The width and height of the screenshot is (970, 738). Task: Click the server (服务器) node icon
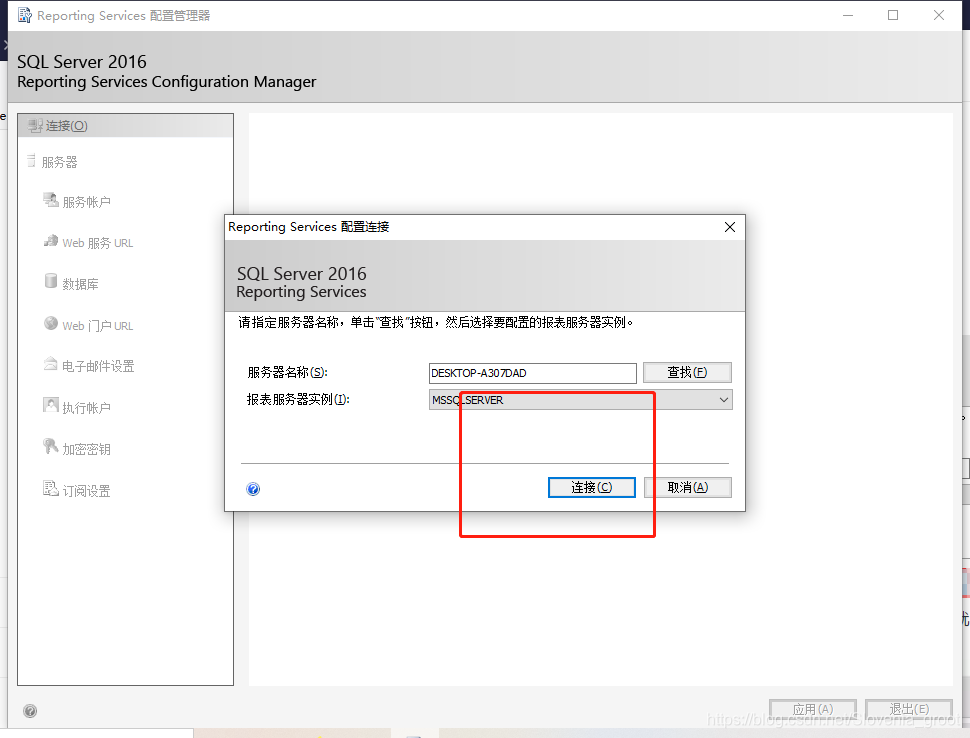31,161
